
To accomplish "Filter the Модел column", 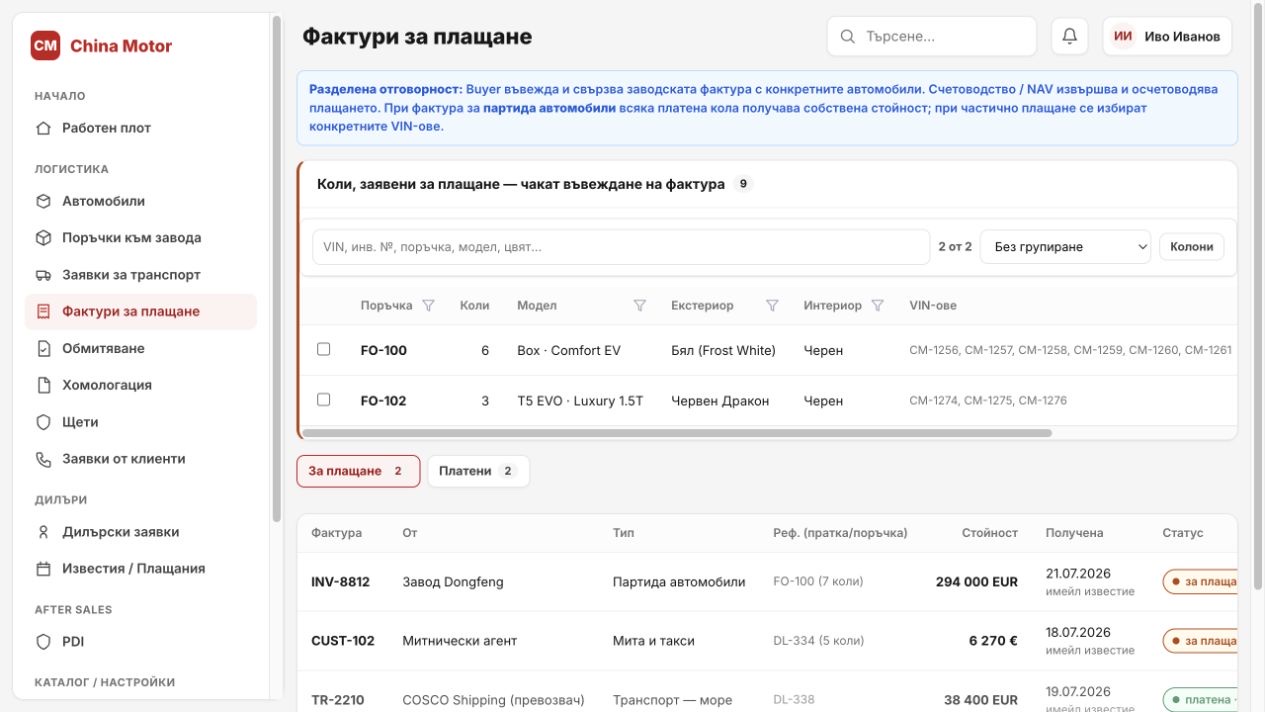I will [x=640, y=305].
